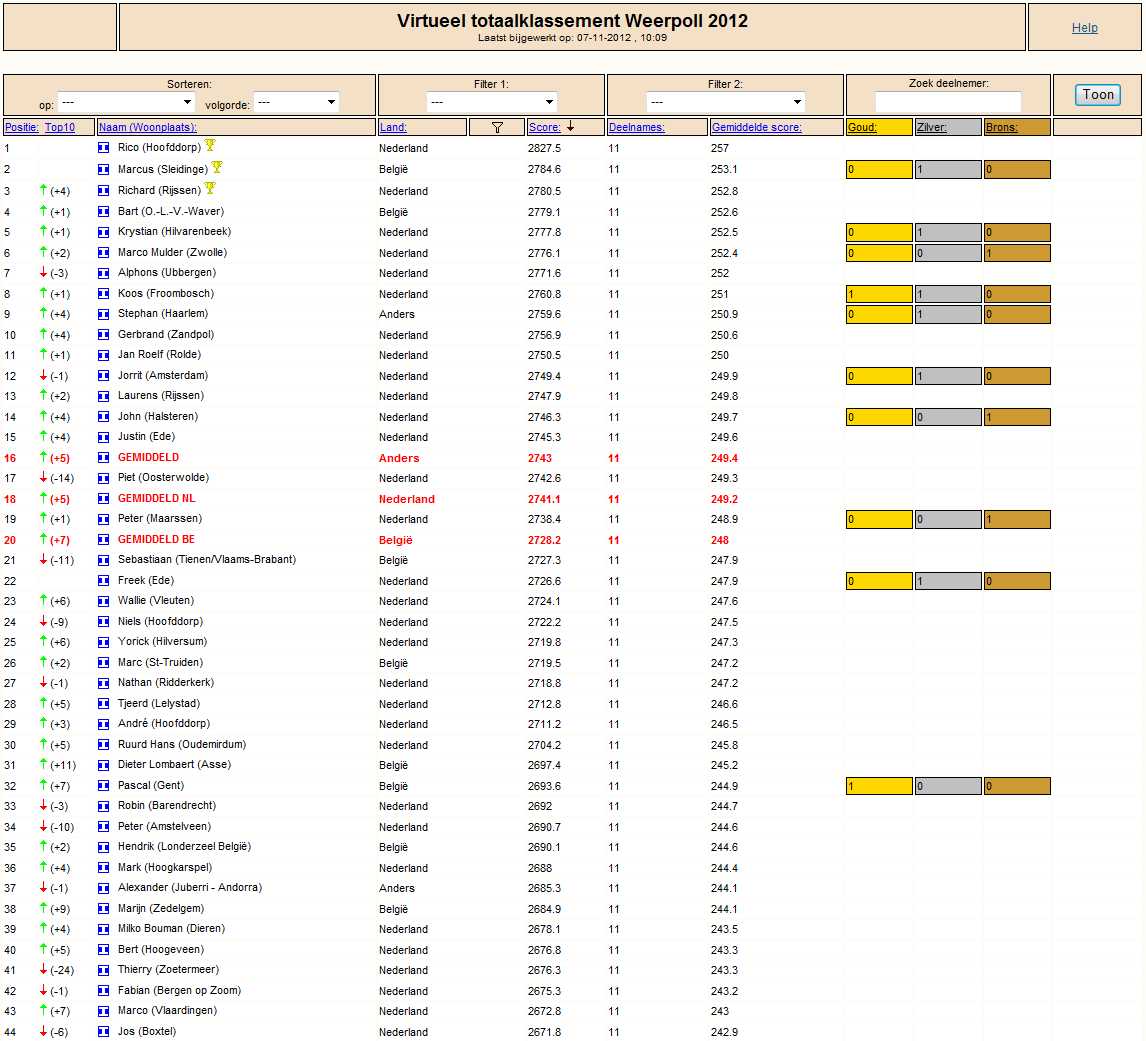Click the score value 2743 in red
The height and width of the screenshot is (1041, 1146).
click(540, 458)
